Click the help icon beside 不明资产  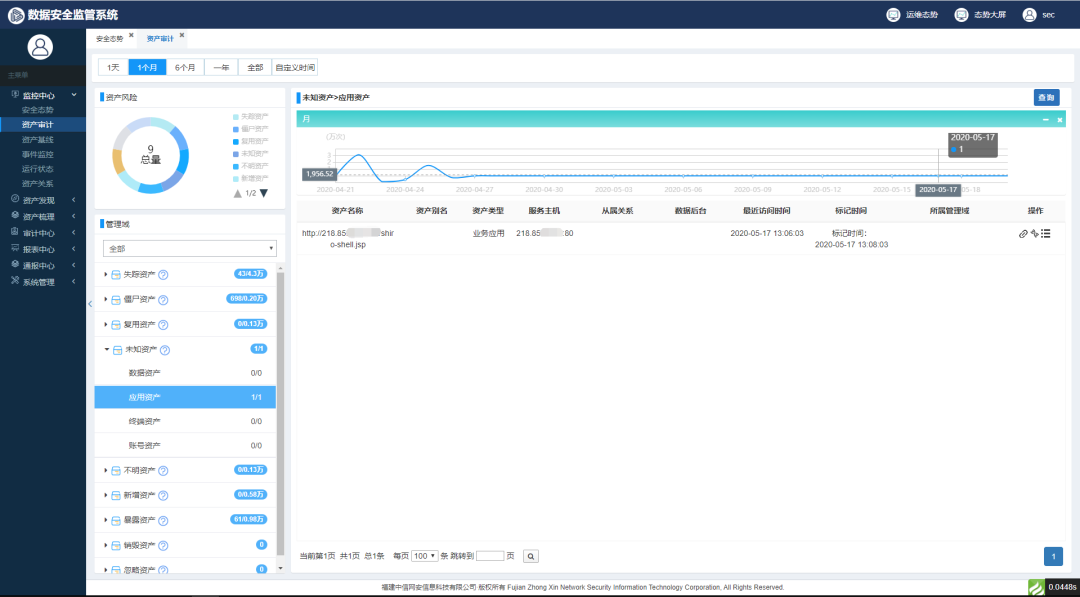click(163, 471)
